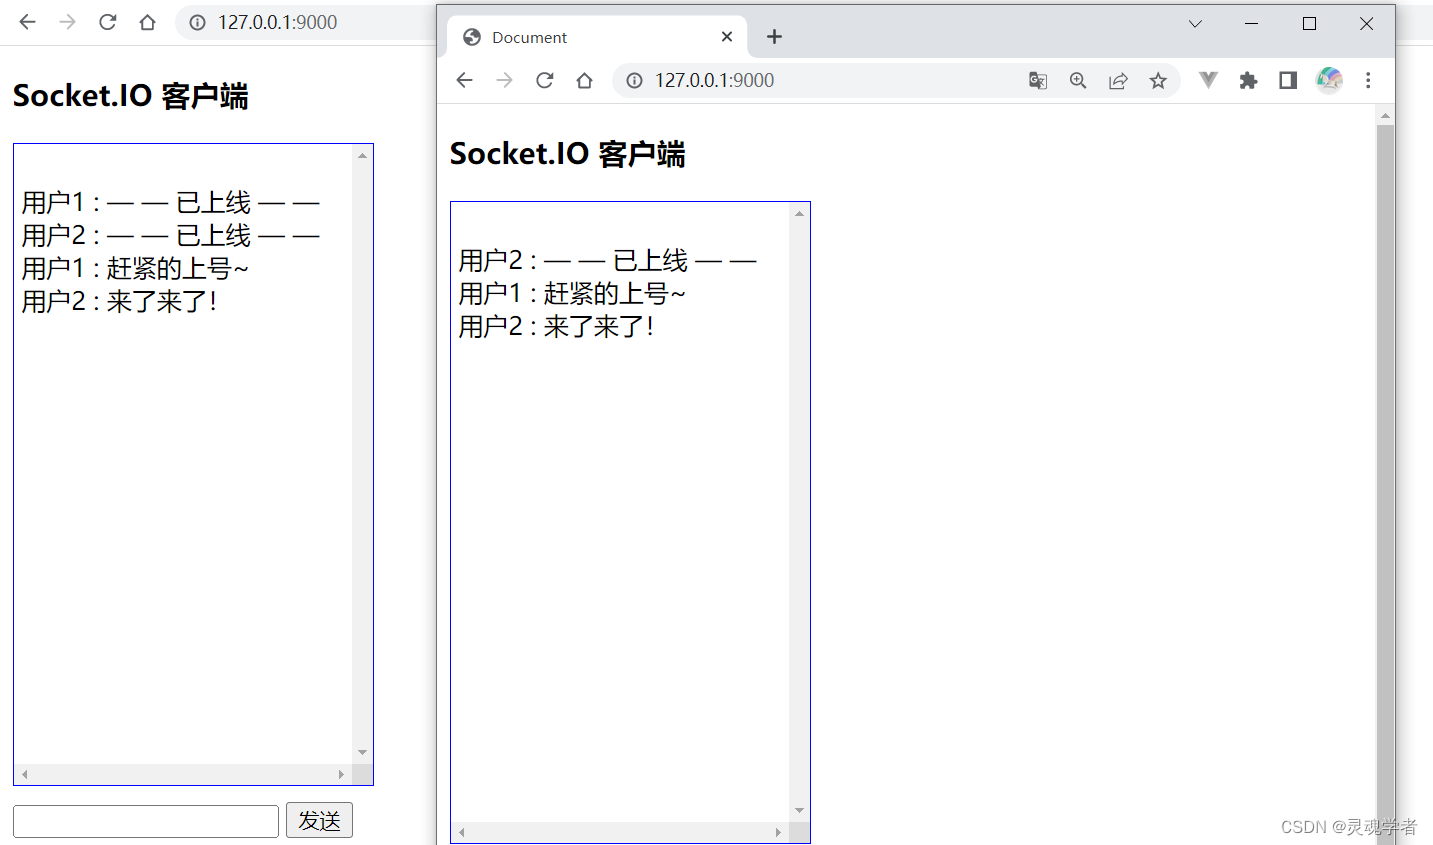1433x845 pixels.
Task: Click the zoom magnifier icon in Chrome toolbar
Action: [x=1078, y=80]
